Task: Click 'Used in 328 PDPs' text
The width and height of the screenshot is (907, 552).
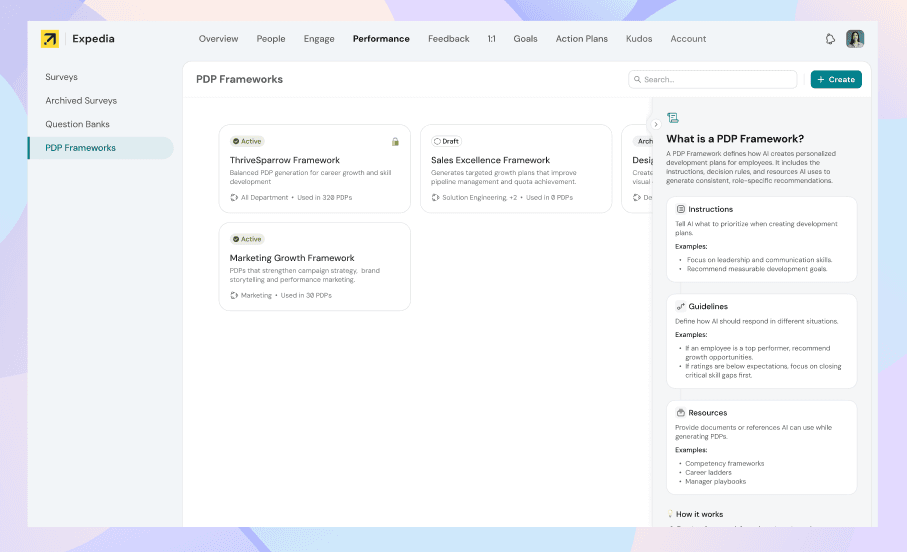Action: (x=325, y=197)
